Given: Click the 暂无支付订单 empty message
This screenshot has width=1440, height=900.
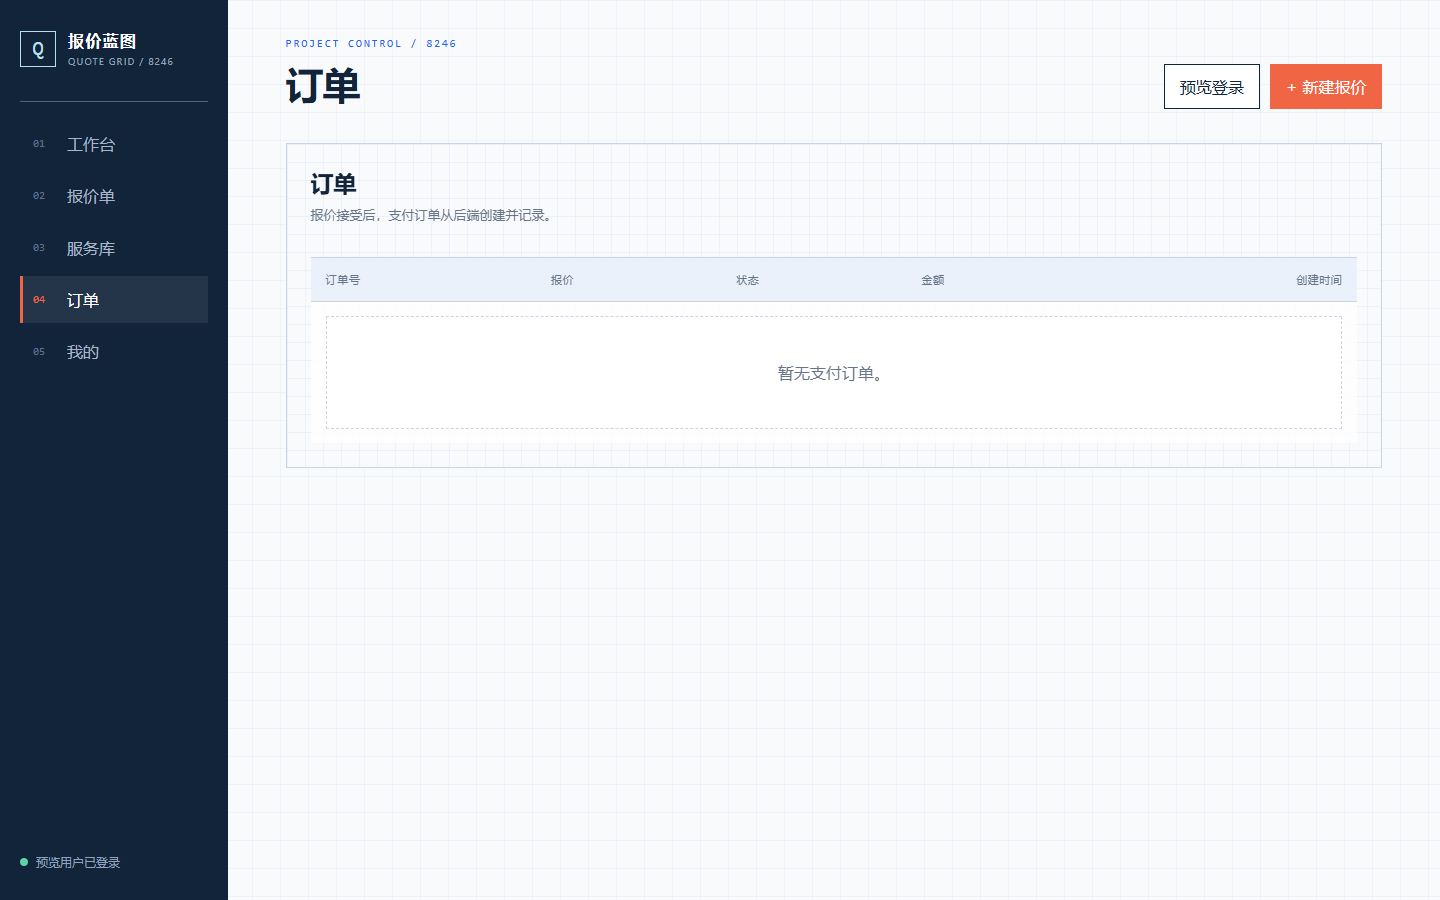Looking at the screenshot, I should pos(834,373).
